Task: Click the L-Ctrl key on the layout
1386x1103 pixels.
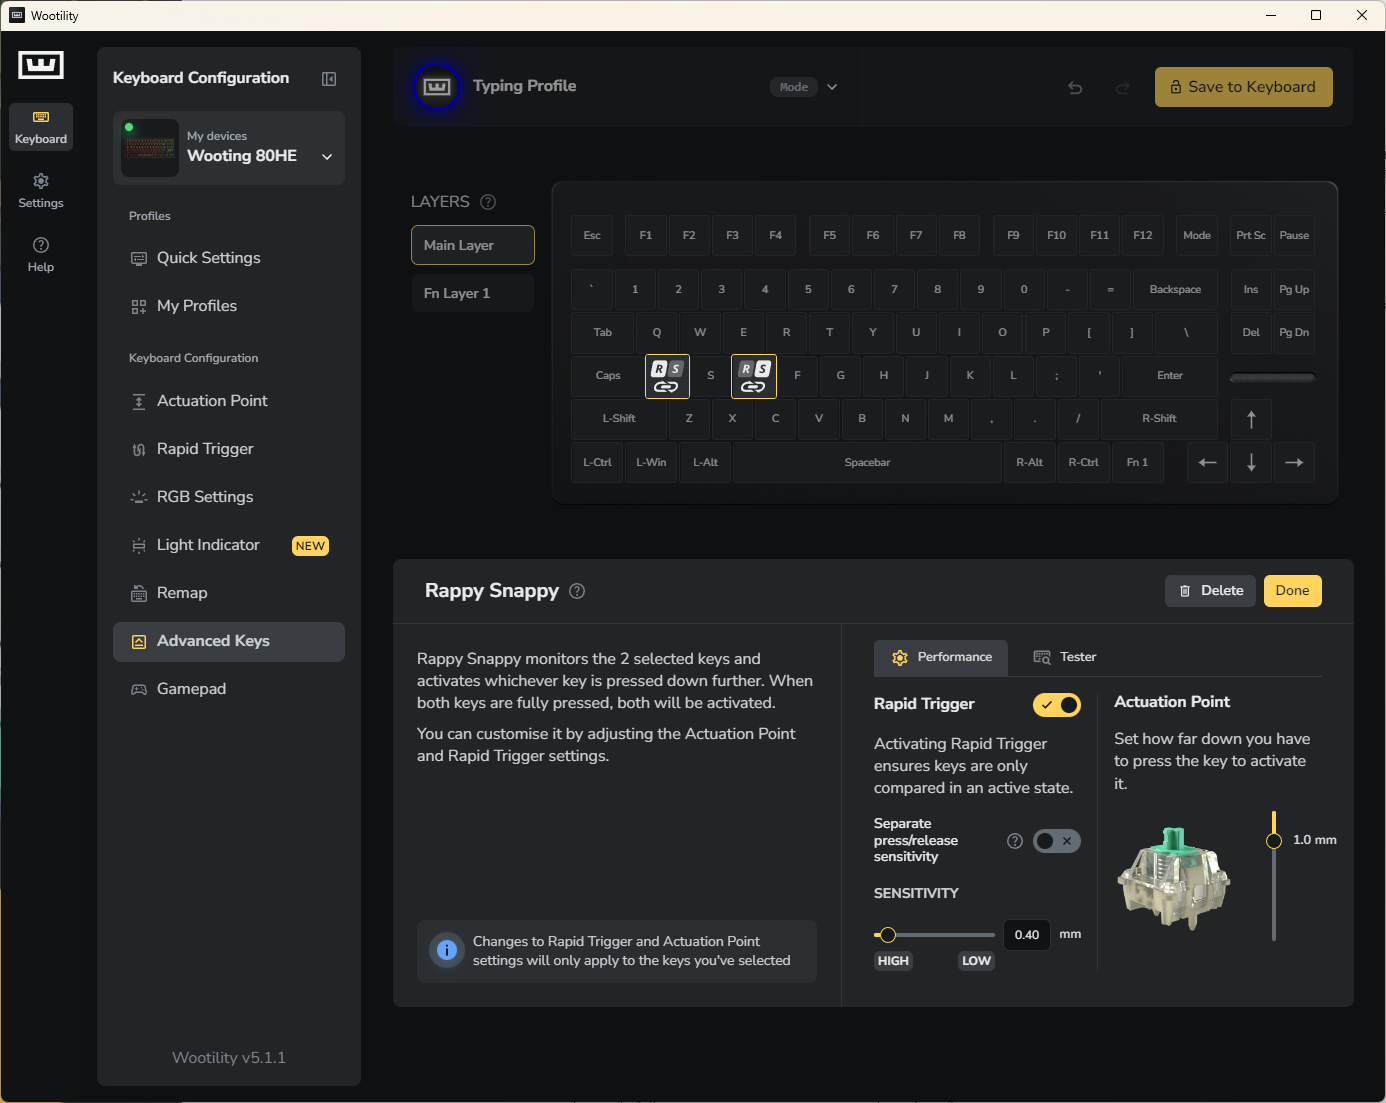Action: point(597,462)
